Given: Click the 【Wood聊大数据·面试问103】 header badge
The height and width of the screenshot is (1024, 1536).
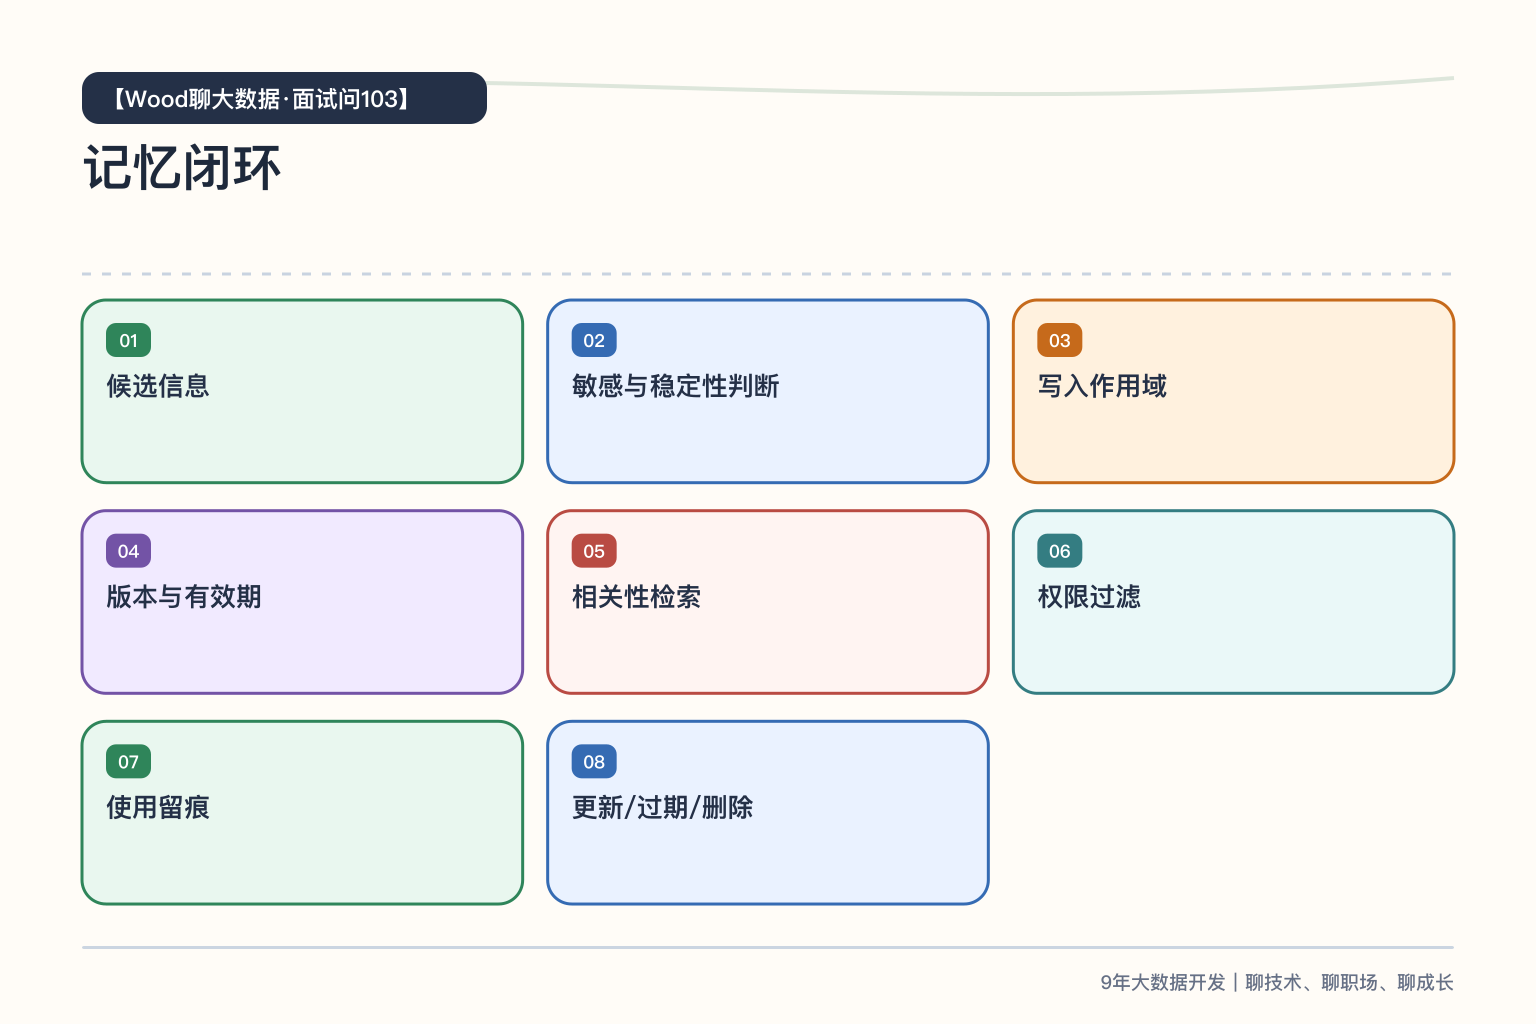Looking at the screenshot, I should pyautogui.click(x=284, y=98).
